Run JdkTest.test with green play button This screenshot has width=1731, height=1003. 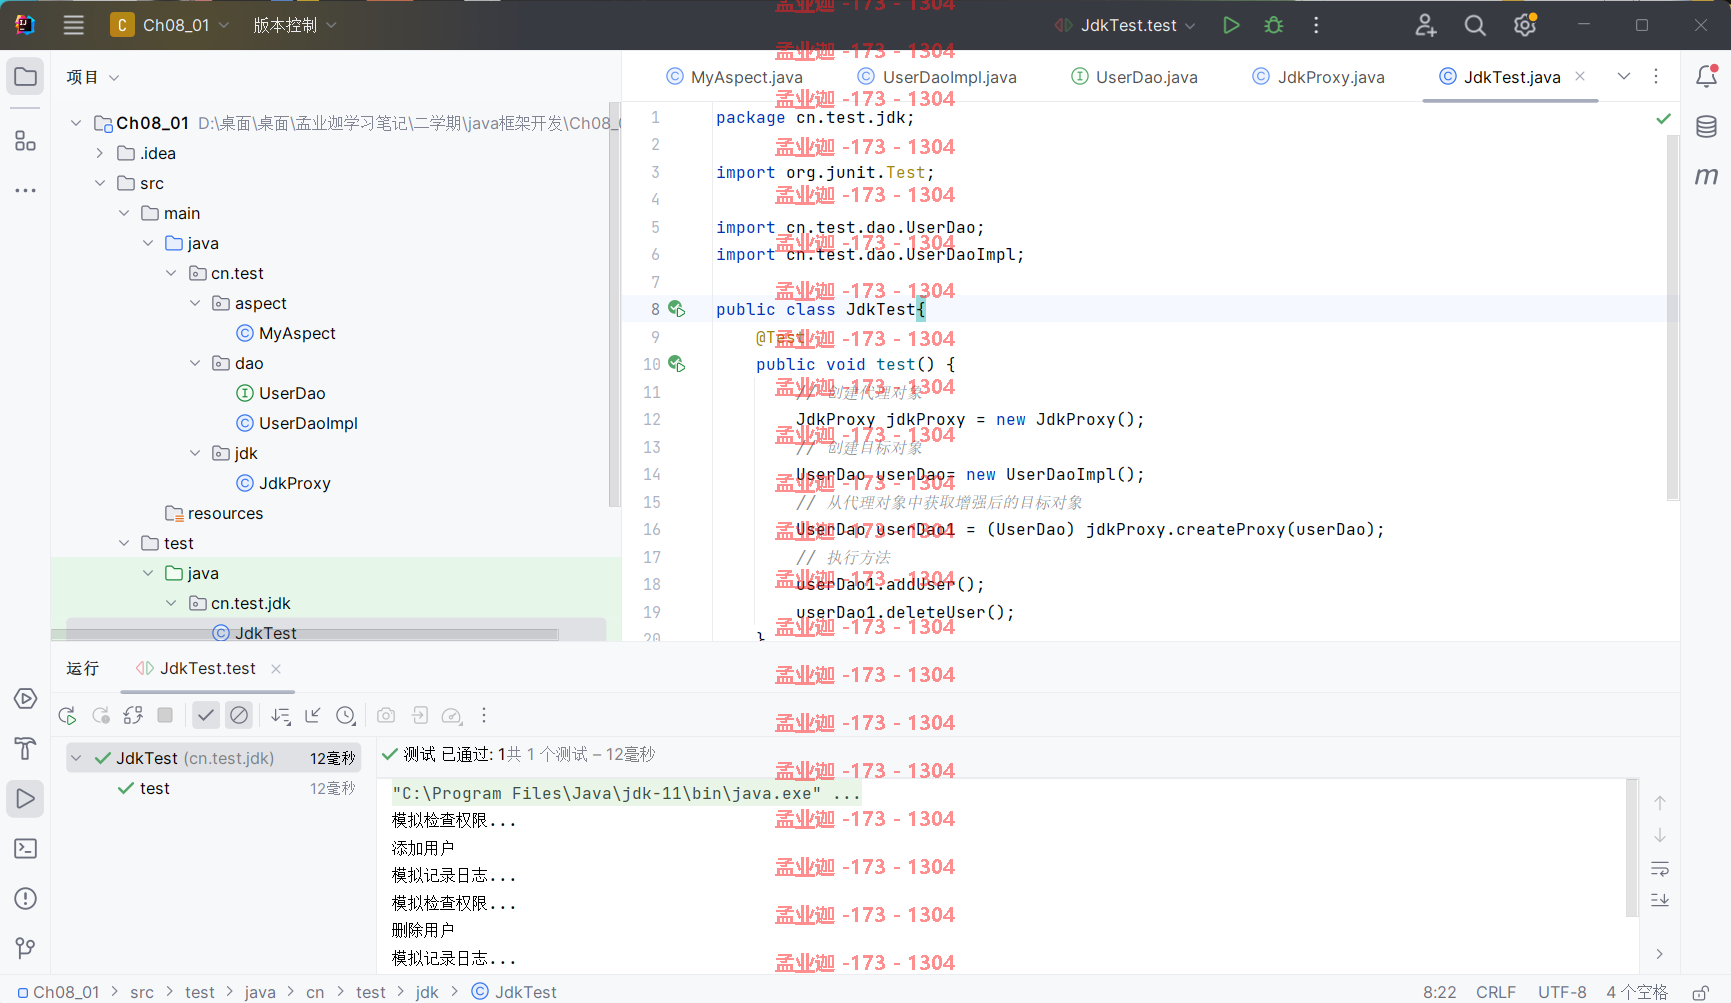coord(1231,25)
